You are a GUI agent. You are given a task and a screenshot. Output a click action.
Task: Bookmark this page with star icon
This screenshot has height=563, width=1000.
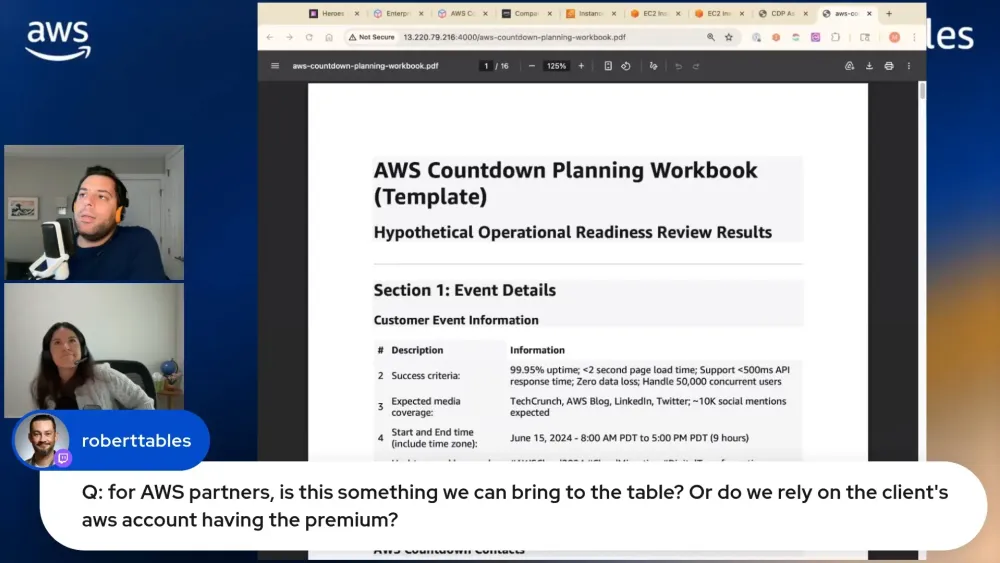pyautogui.click(x=729, y=37)
